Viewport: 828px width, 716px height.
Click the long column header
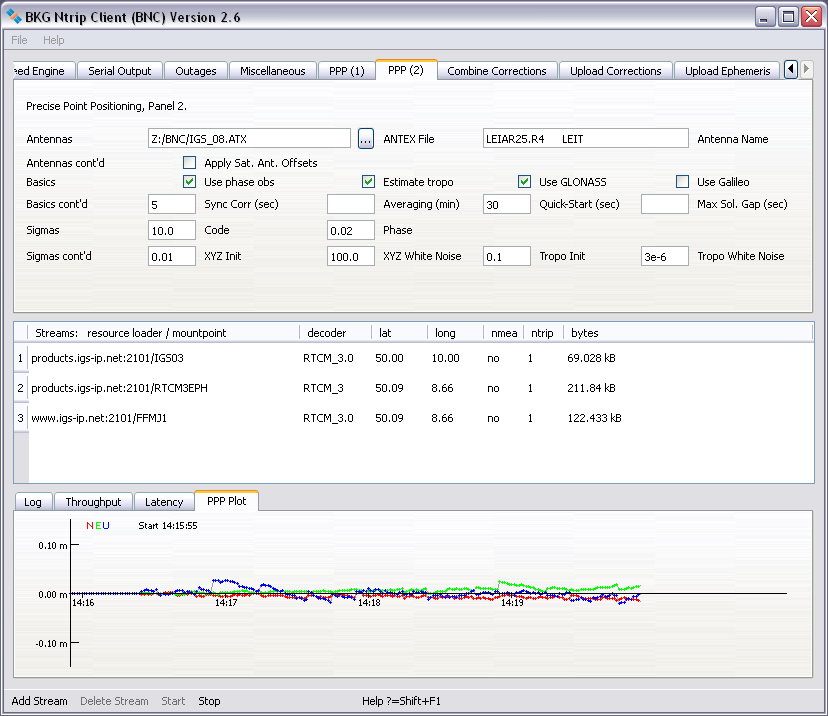coord(455,333)
